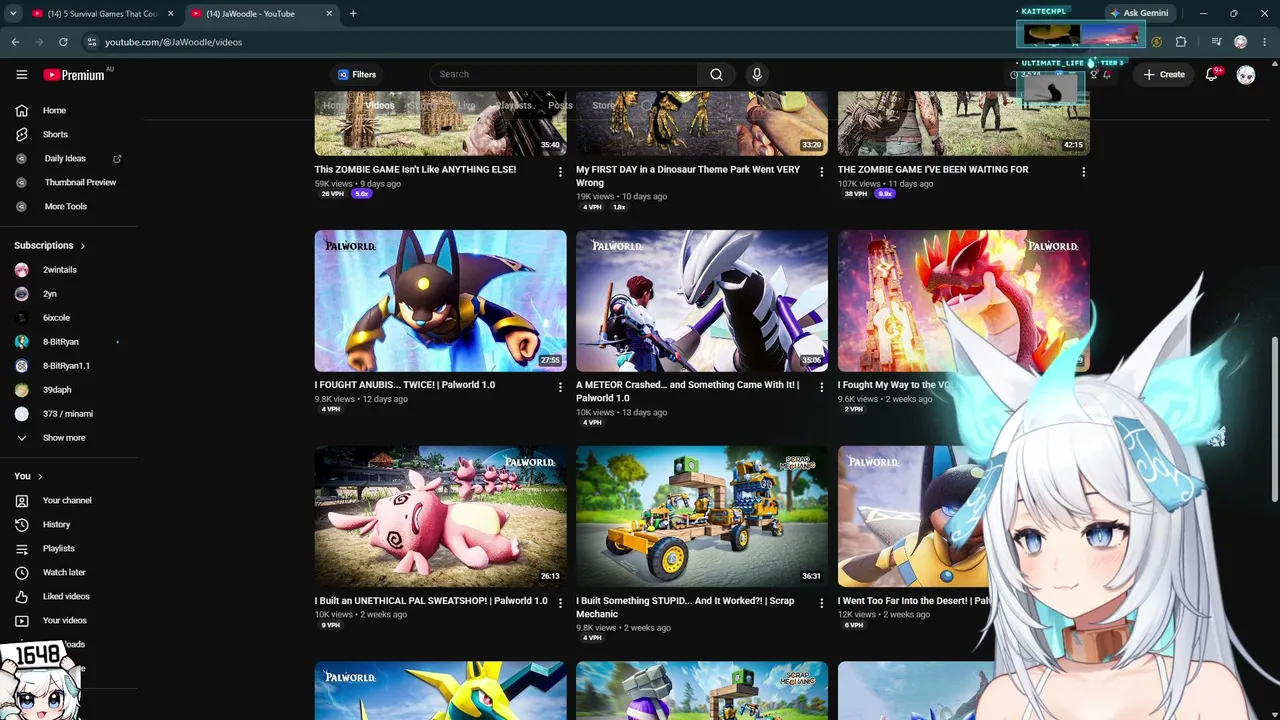The height and width of the screenshot is (720, 1280).
Task: View site information in address bar
Action: [92, 42]
